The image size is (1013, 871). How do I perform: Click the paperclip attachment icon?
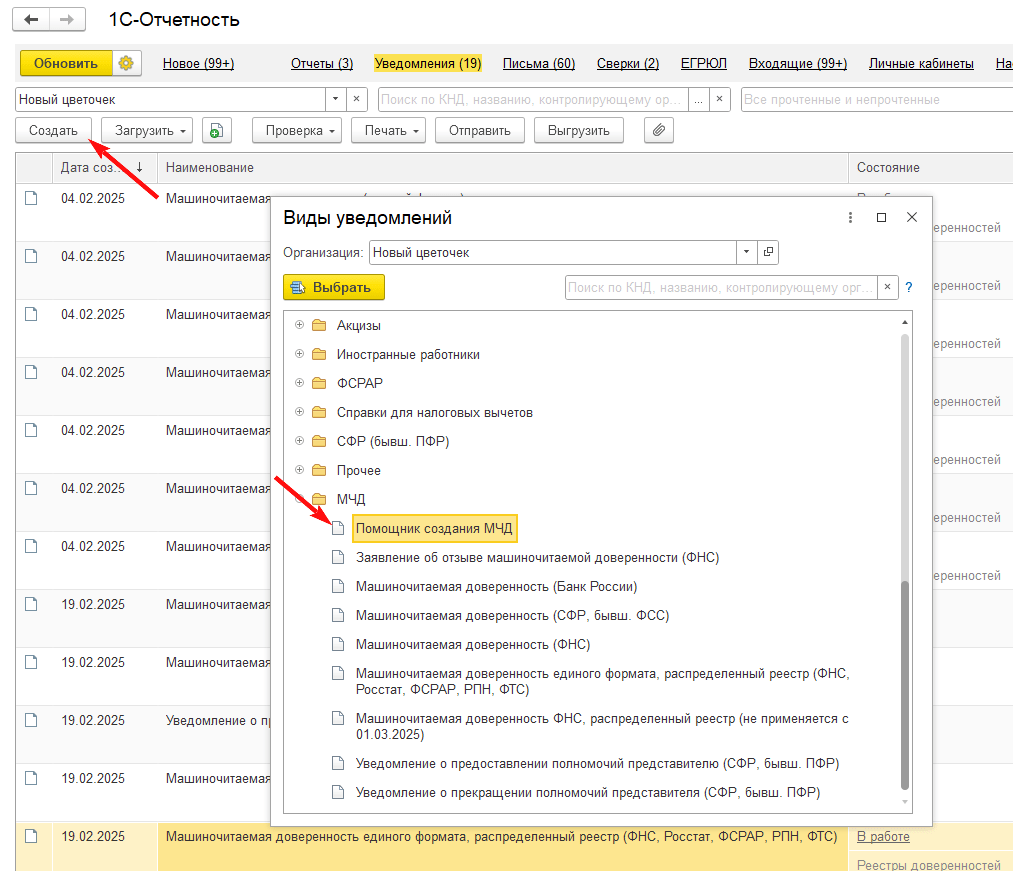point(658,130)
